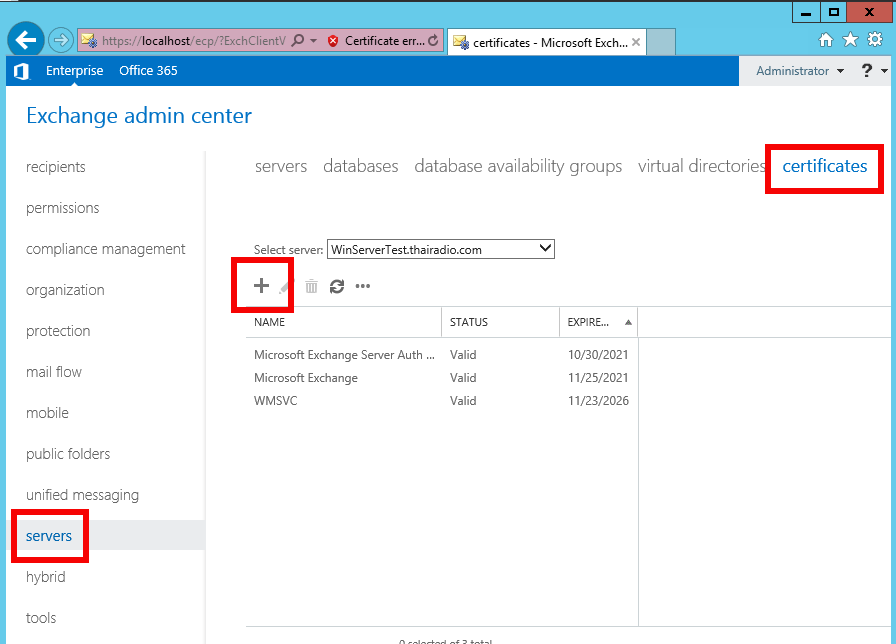Open the browser favorites star icon
Image resolution: width=896 pixels, height=644 pixels.
click(850, 40)
